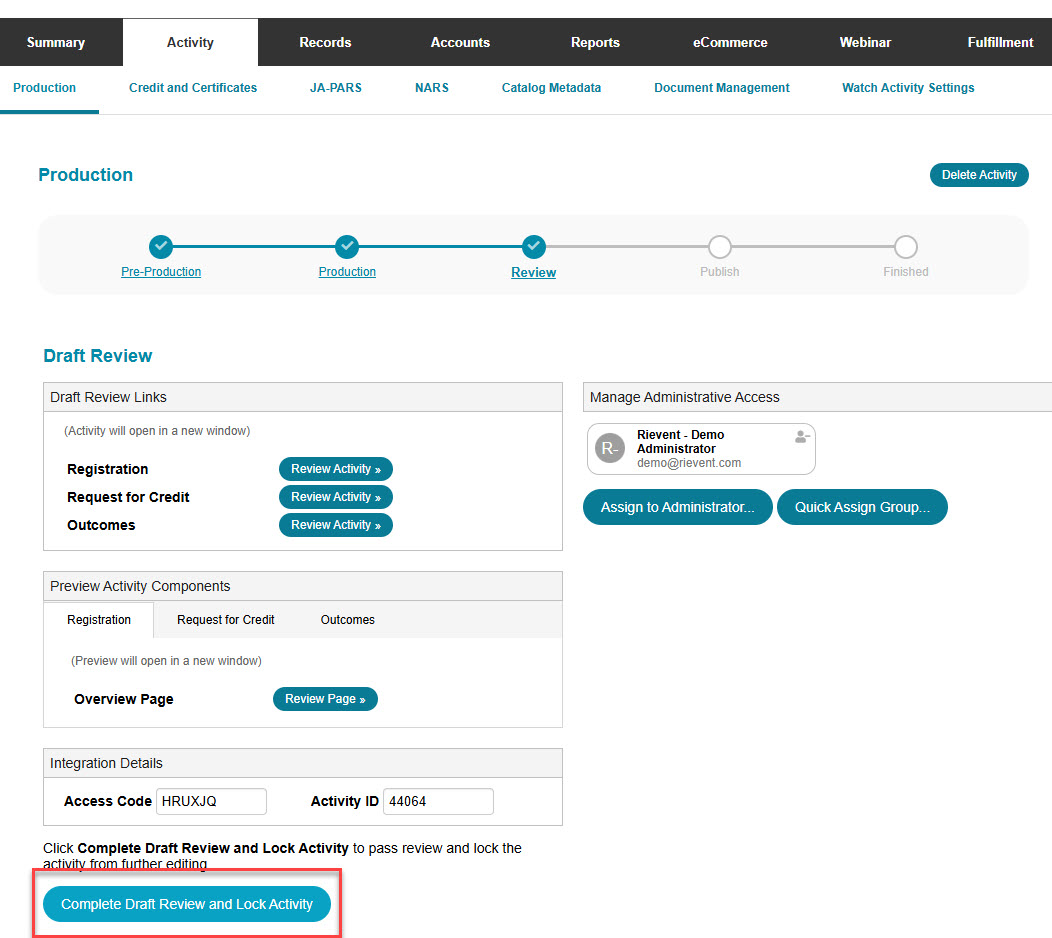Image resolution: width=1052 pixels, height=938 pixels.
Task: Click the Pre-Production step checkmark circle
Action: click(x=161, y=247)
